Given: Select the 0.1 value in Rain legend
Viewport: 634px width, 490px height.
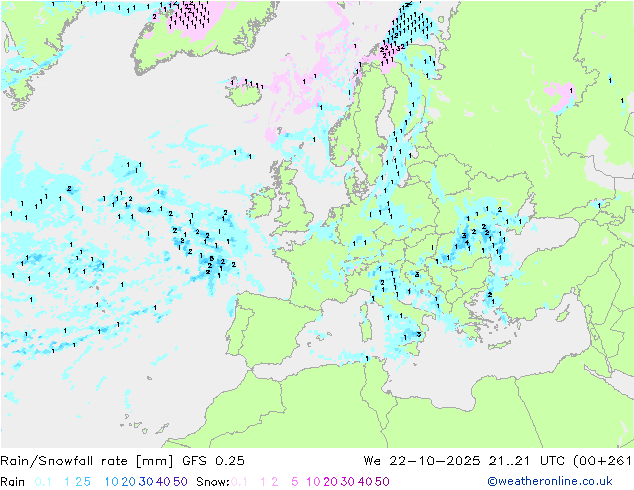Looking at the screenshot, I should pos(43,482).
